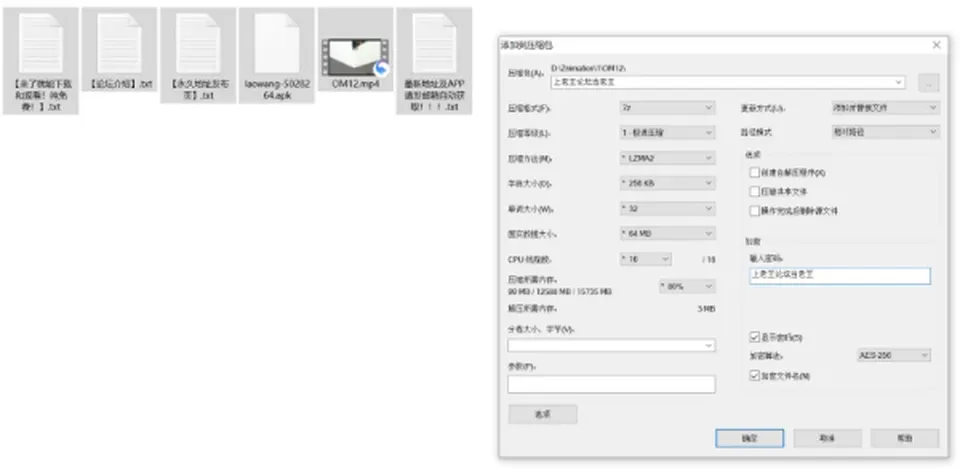The width and height of the screenshot is (960, 469).
Task: Click the 选项 options button at bottom left
Action: point(542,415)
